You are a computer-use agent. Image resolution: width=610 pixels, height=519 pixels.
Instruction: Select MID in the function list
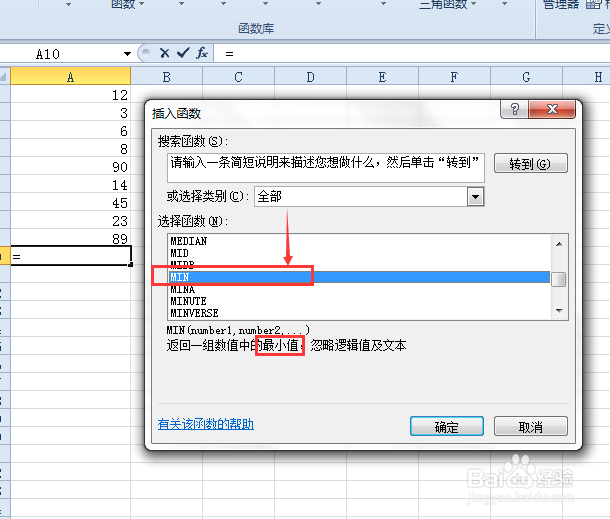pyautogui.click(x=359, y=253)
